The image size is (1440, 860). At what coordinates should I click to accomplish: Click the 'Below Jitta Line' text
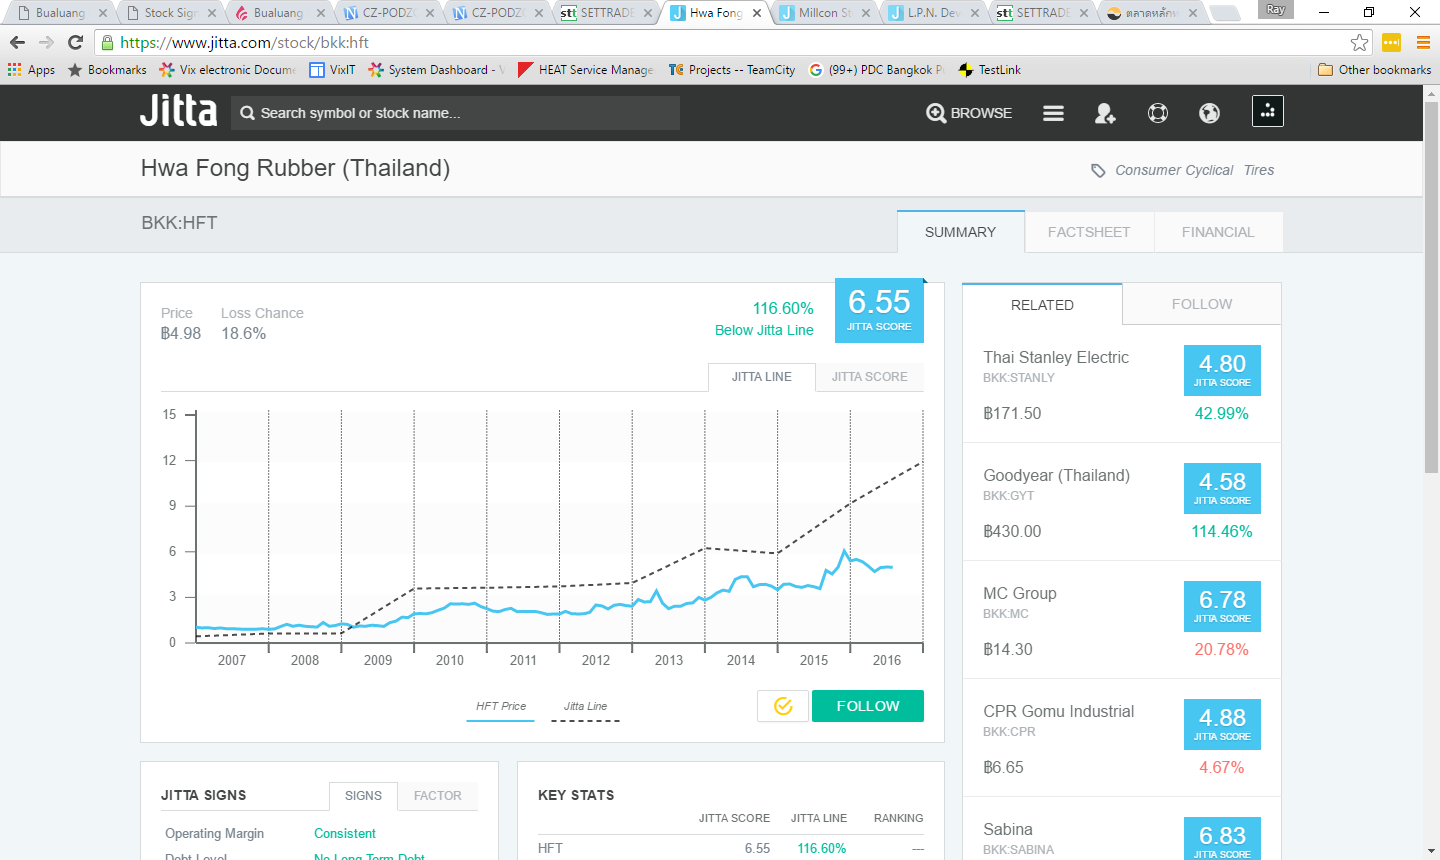[764, 330]
